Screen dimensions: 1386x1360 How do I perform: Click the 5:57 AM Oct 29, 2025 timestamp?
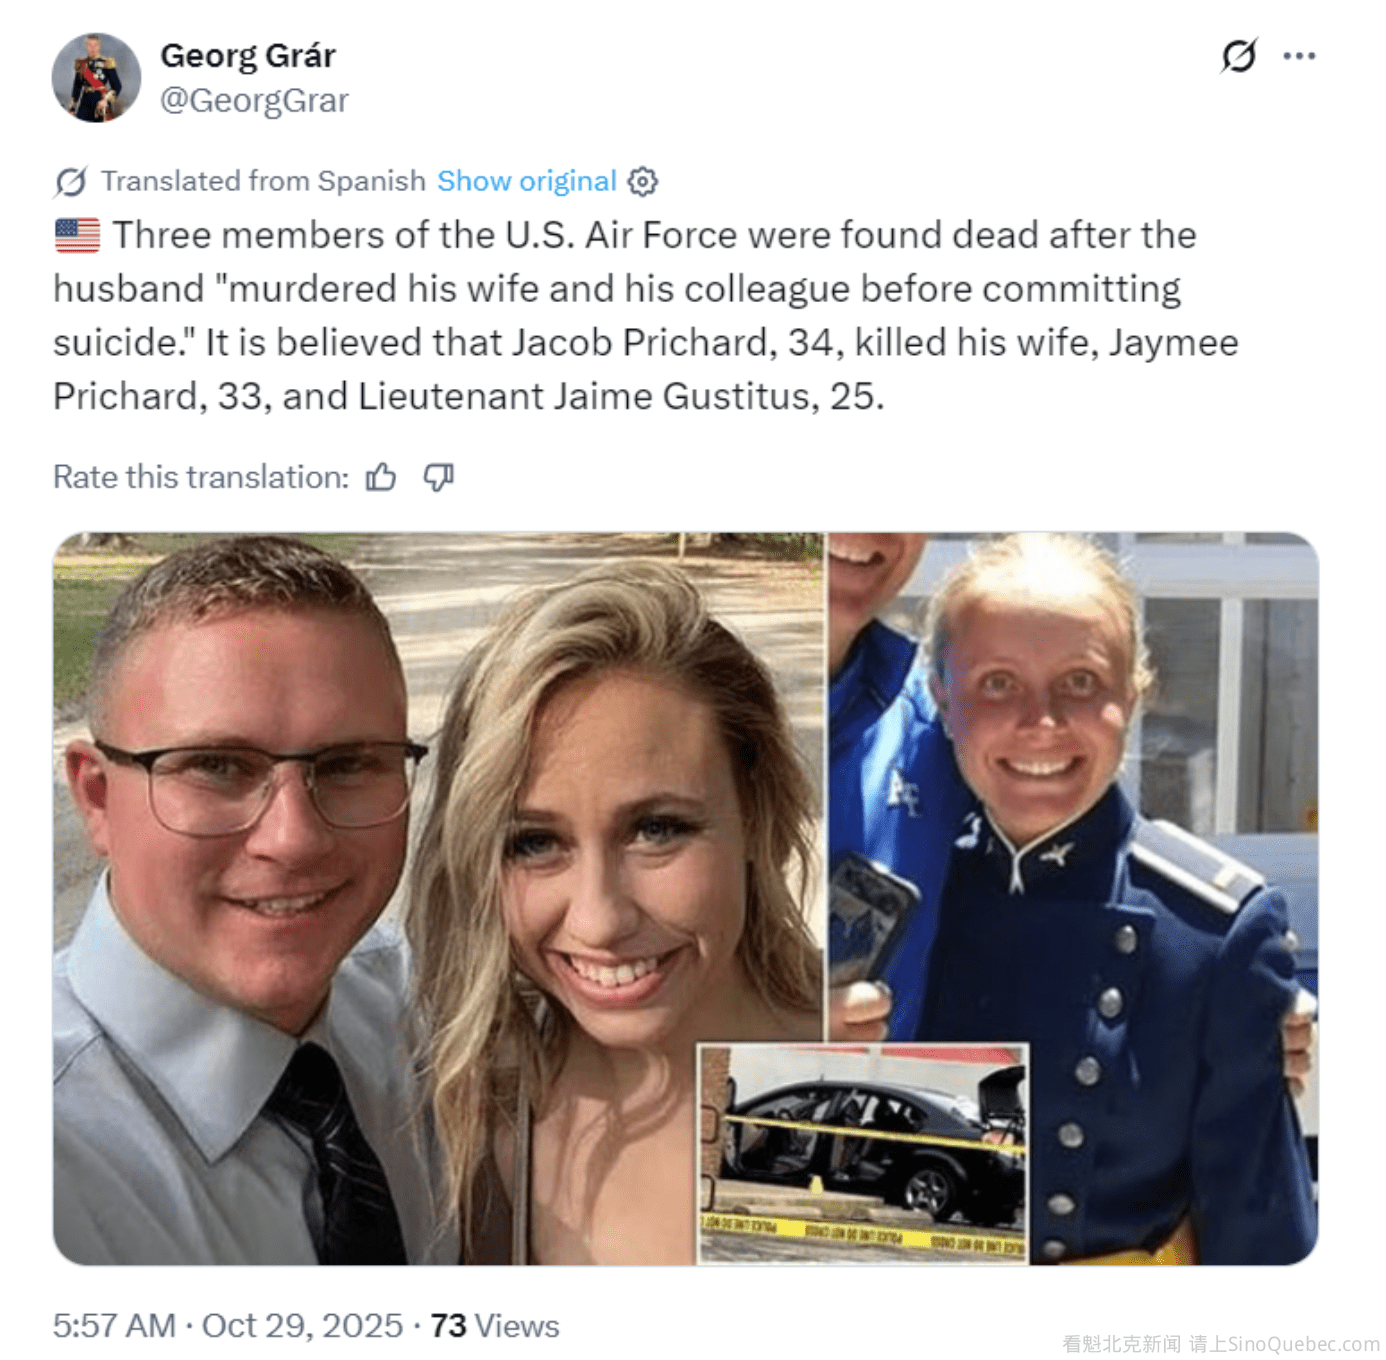[228, 1326]
